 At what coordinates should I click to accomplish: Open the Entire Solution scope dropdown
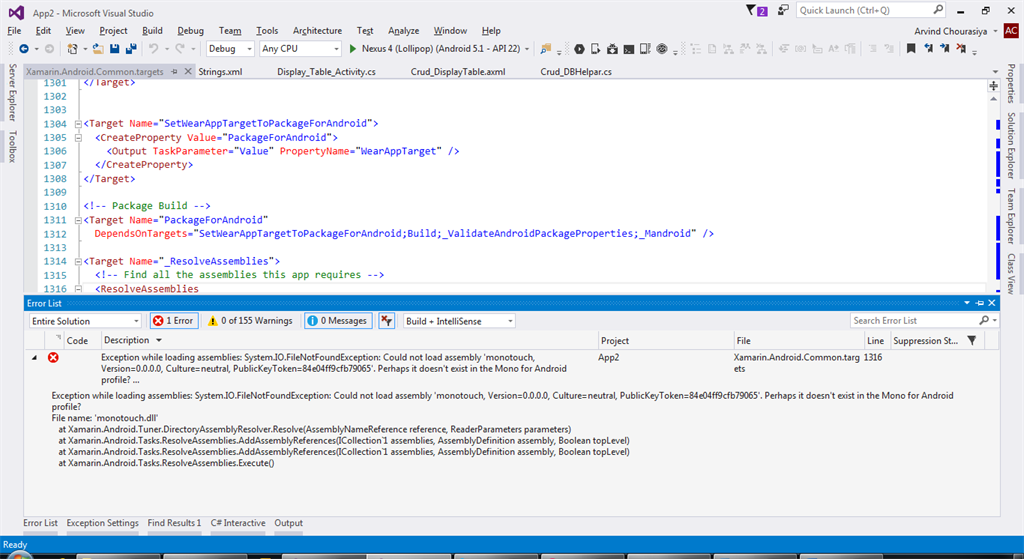click(85, 321)
